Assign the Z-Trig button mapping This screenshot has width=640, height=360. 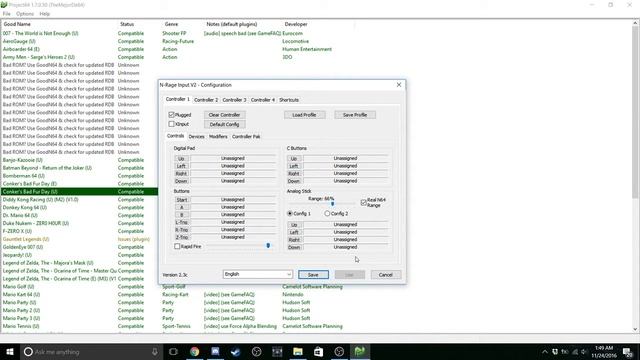(182, 237)
